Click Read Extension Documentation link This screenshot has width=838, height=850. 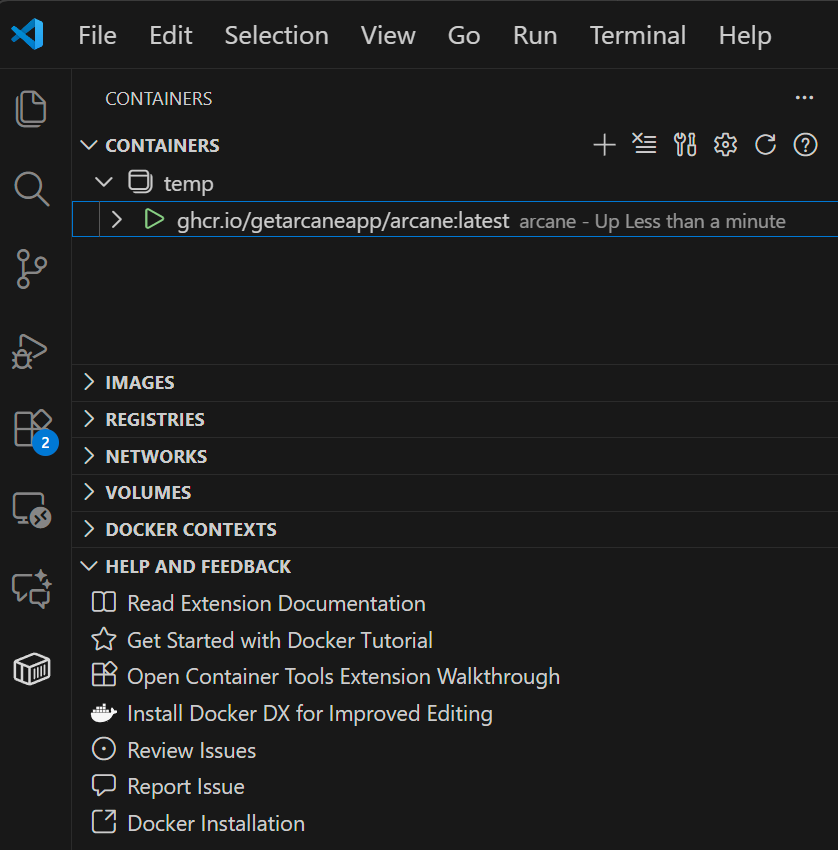[x=276, y=603]
